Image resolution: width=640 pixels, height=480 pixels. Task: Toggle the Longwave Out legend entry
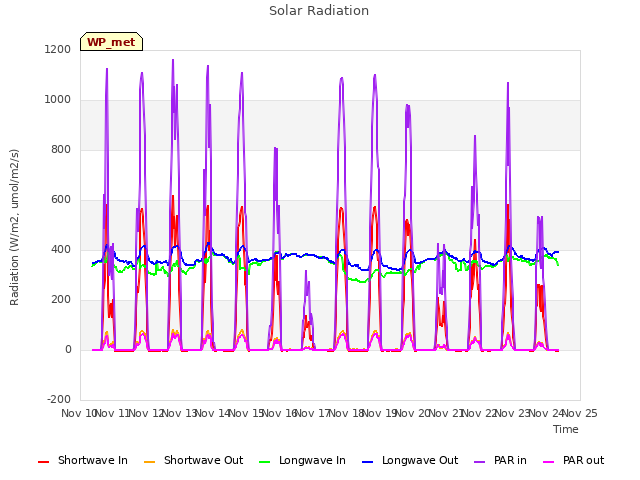[x=410, y=460]
